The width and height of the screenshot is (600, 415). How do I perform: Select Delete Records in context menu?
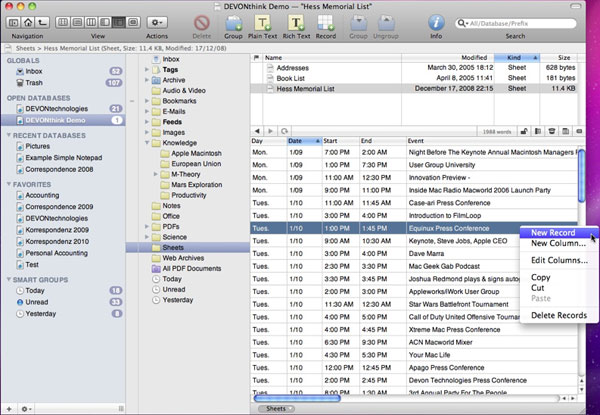[x=558, y=315]
